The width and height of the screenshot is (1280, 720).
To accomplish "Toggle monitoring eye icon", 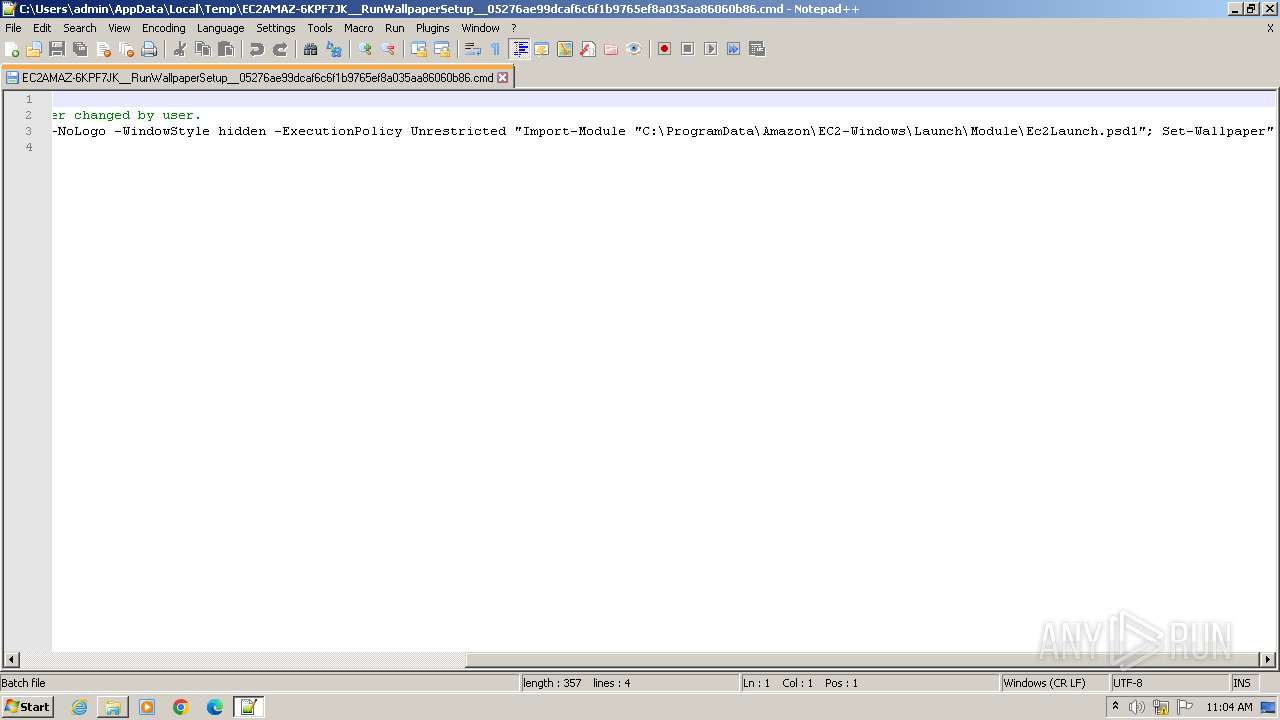I will (634, 49).
